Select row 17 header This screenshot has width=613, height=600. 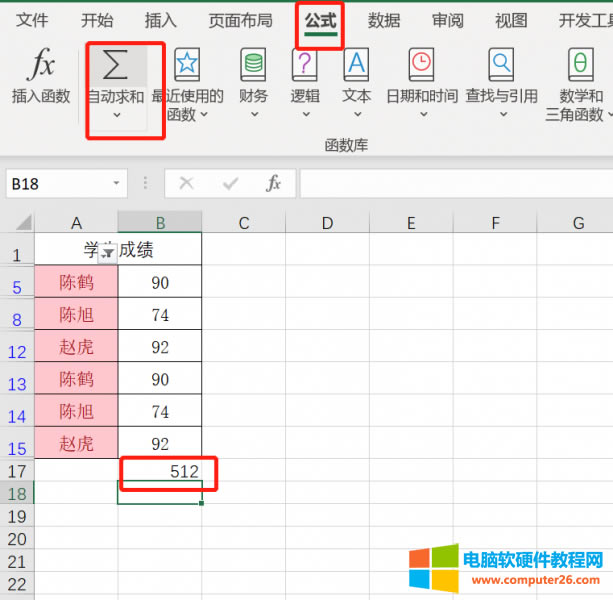tap(17, 471)
